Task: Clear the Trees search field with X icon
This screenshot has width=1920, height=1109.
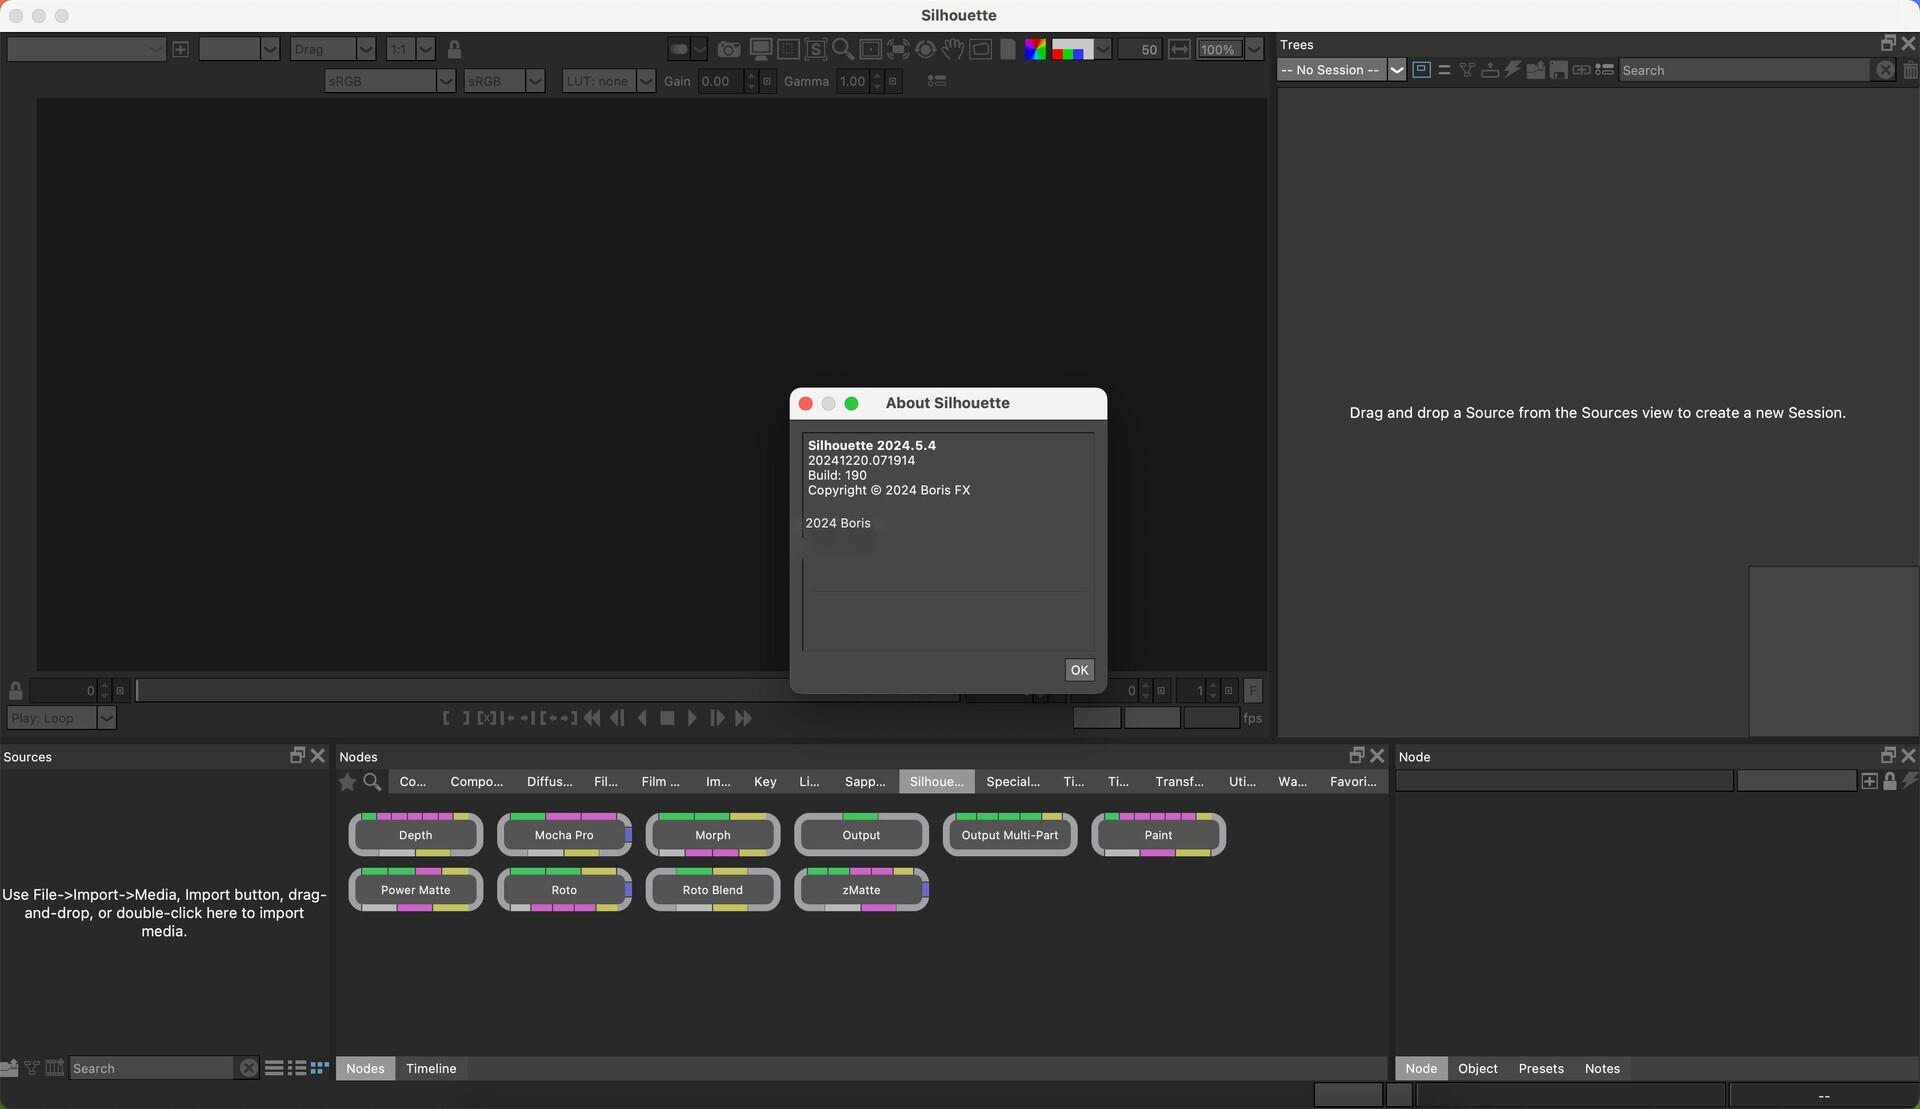Action: [1885, 70]
